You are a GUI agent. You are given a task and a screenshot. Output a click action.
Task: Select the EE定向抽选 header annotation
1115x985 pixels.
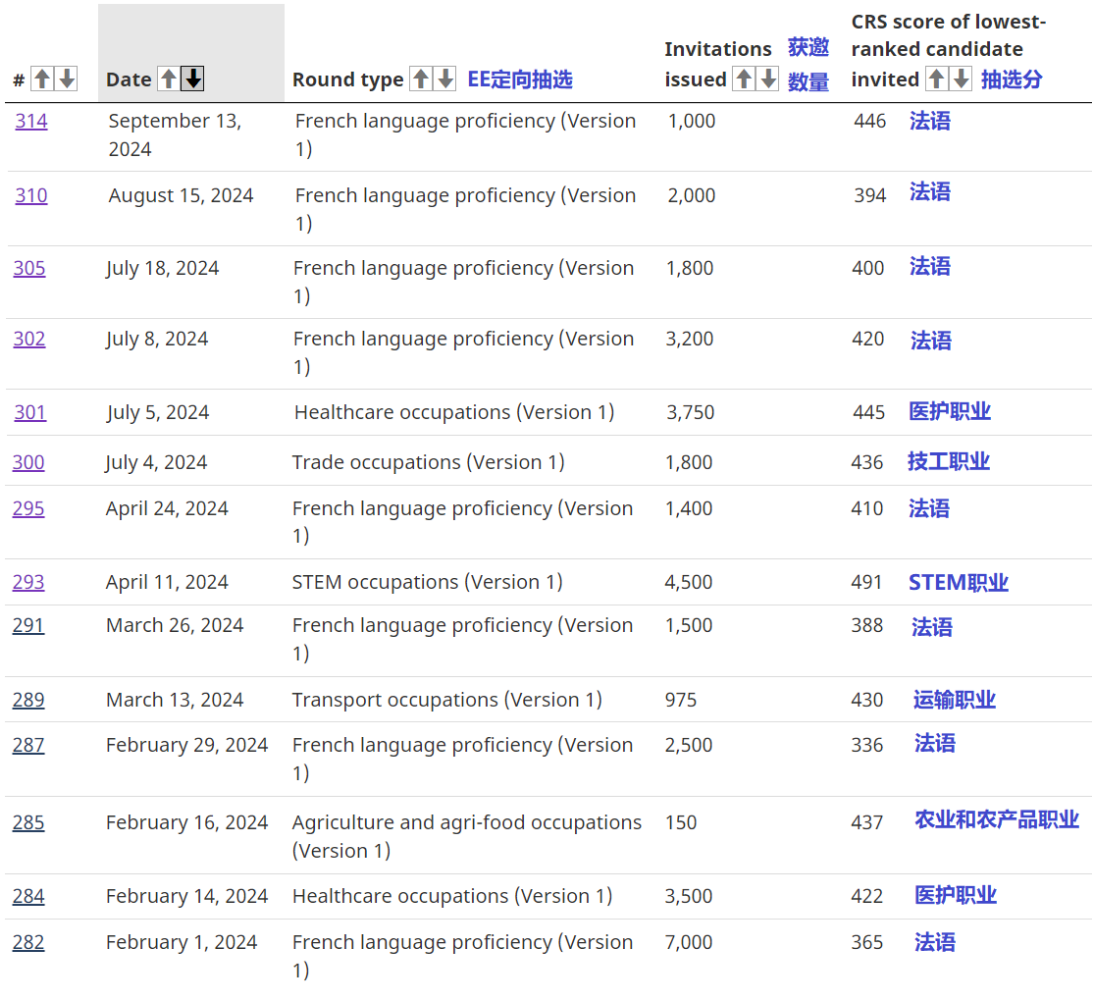coord(520,79)
